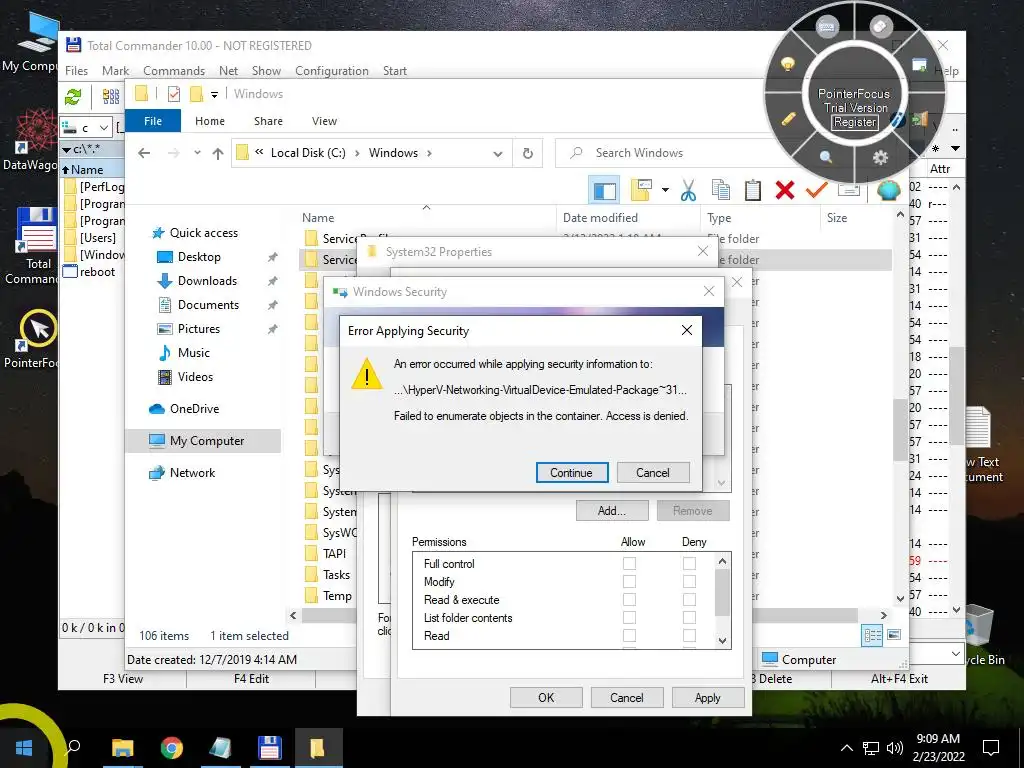Click the keyboard keystroke icon in PointerFocus wheel
The image size is (1024, 768).
click(826, 27)
